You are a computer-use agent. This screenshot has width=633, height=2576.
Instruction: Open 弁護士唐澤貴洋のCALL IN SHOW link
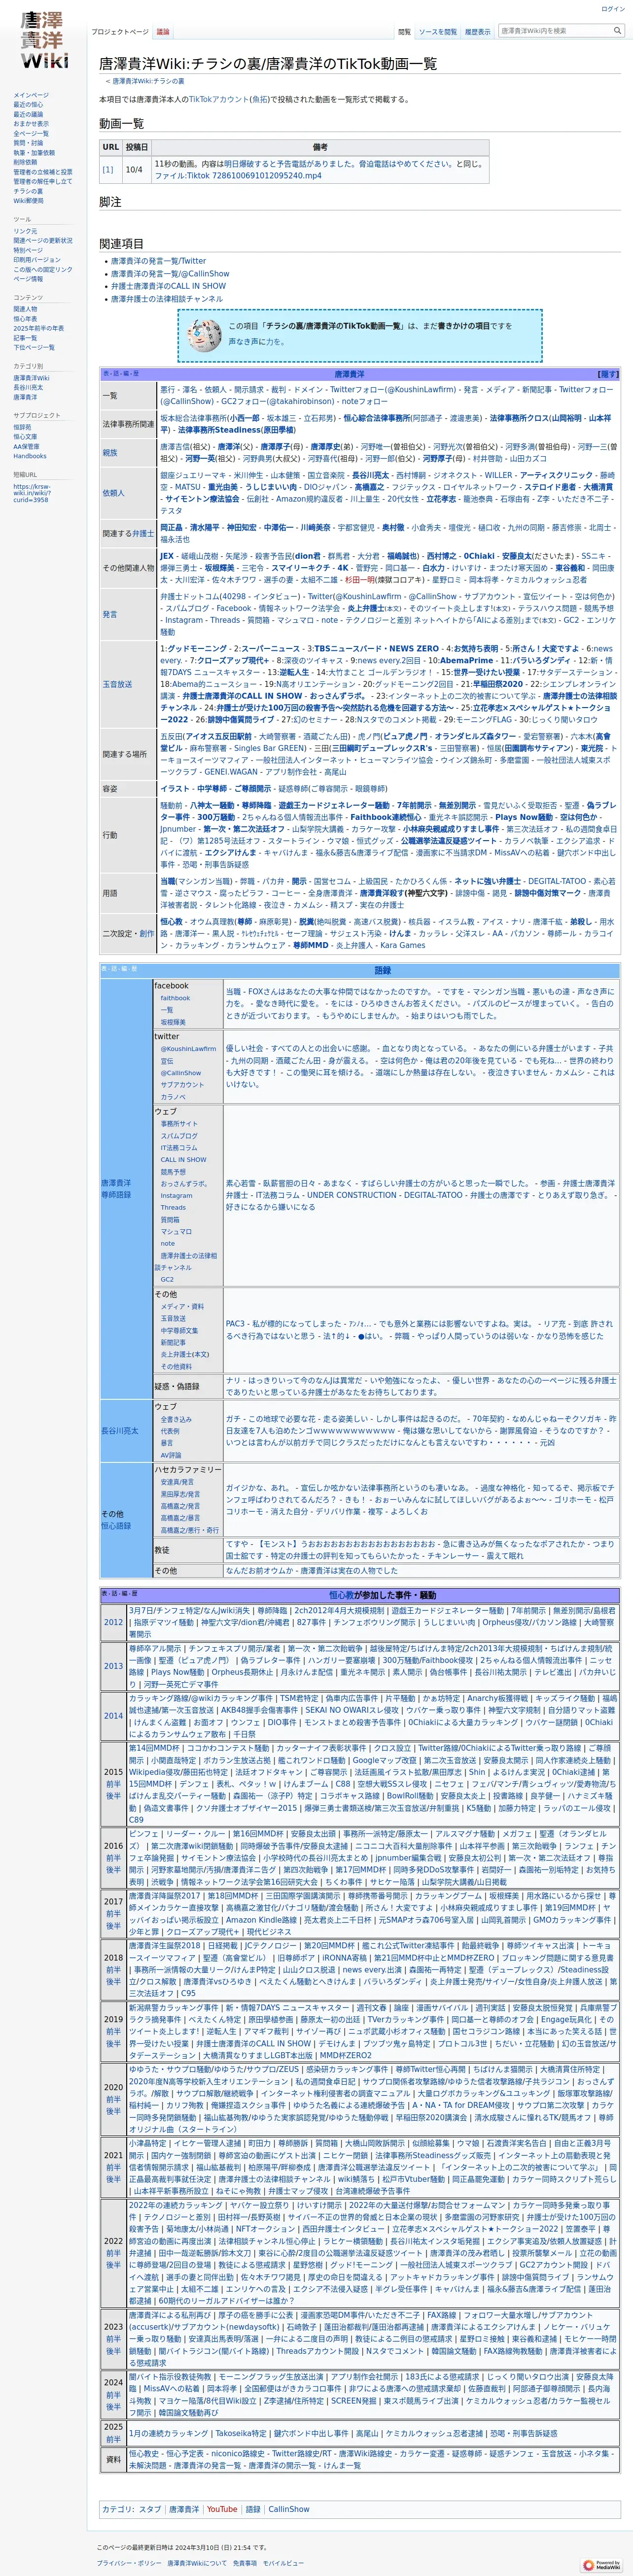click(x=168, y=286)
